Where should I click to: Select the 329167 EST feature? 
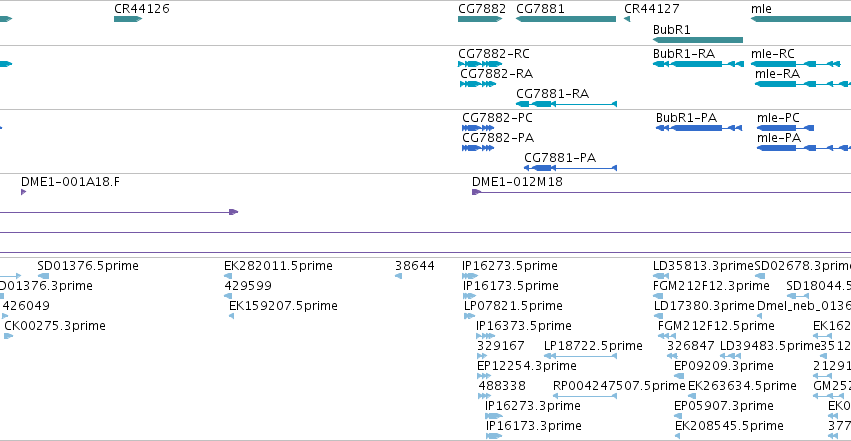tap(482, 356)
